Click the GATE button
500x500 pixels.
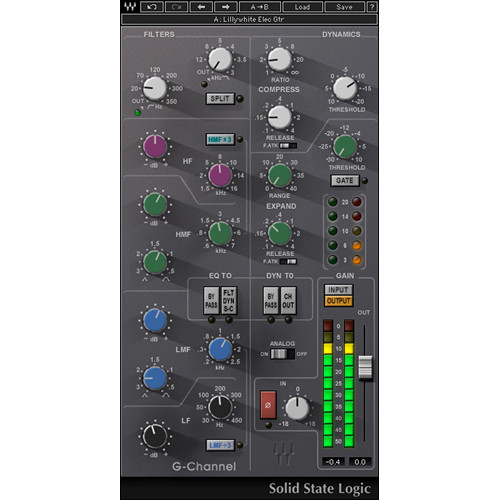point(345,181)
